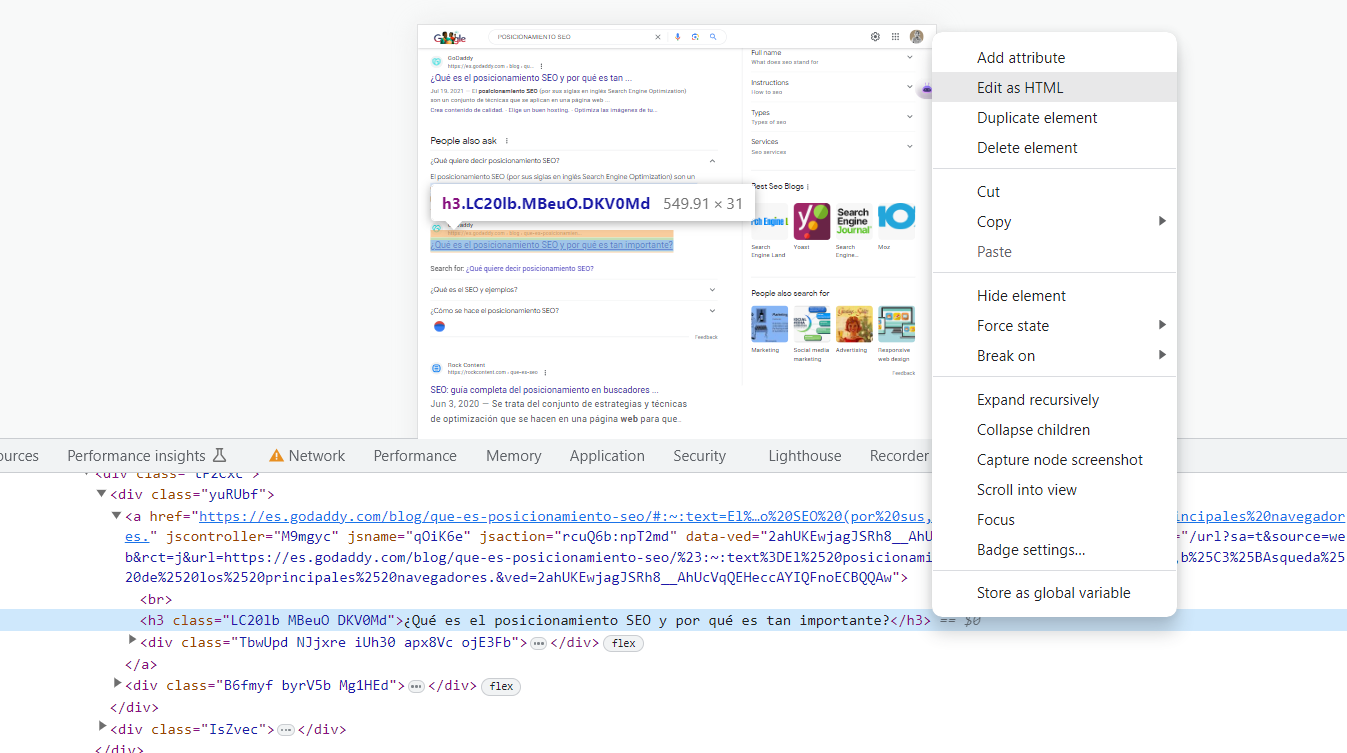Screen dimensions: 1347x753
Task: Click the purple bot extension icon
Action: [926, 90]
